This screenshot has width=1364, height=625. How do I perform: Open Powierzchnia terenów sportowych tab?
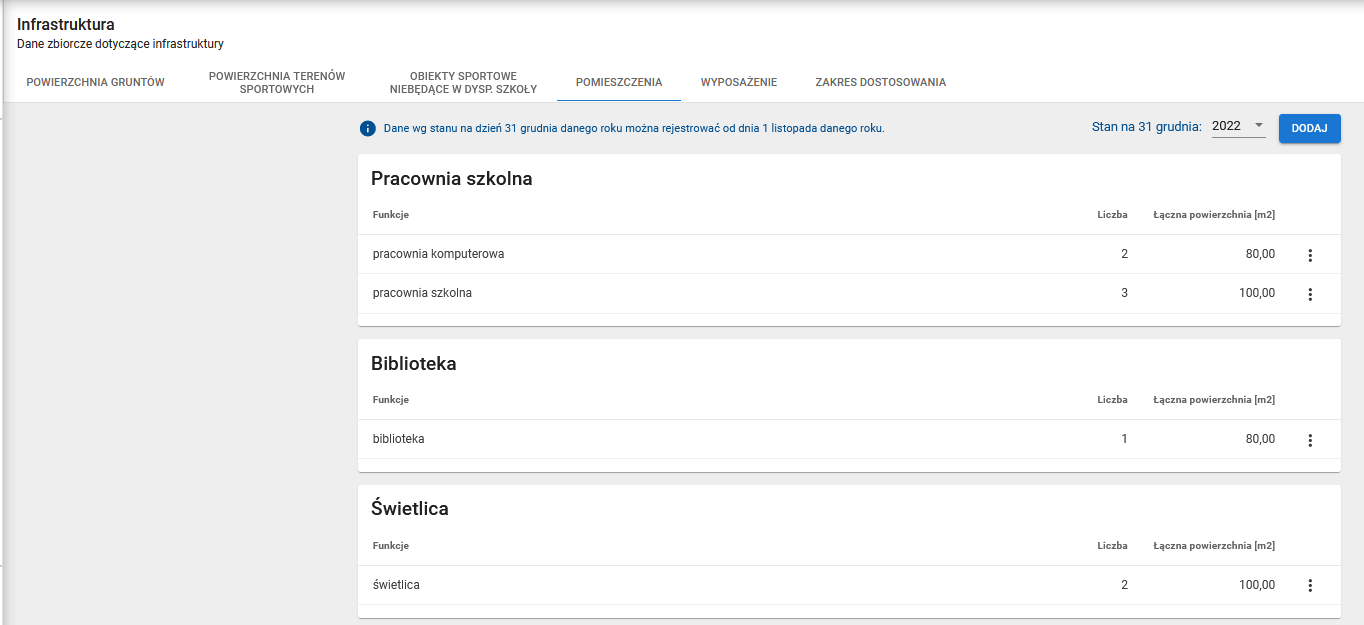[x=277, y=82]
